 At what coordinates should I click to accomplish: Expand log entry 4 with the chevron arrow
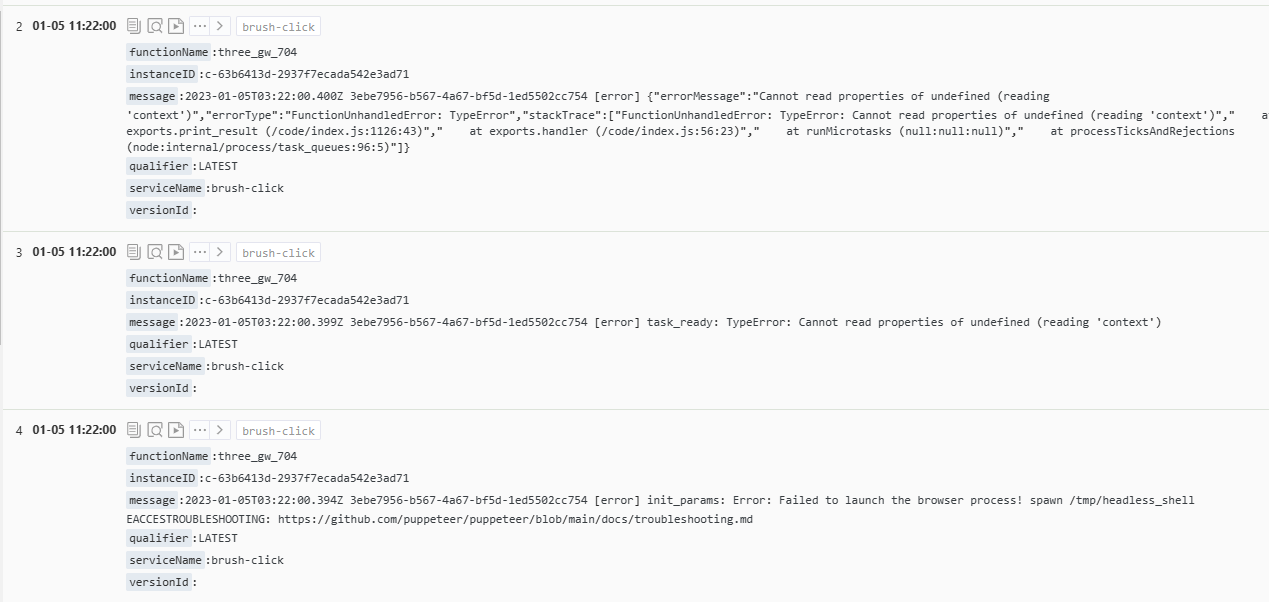coord(221,430)
